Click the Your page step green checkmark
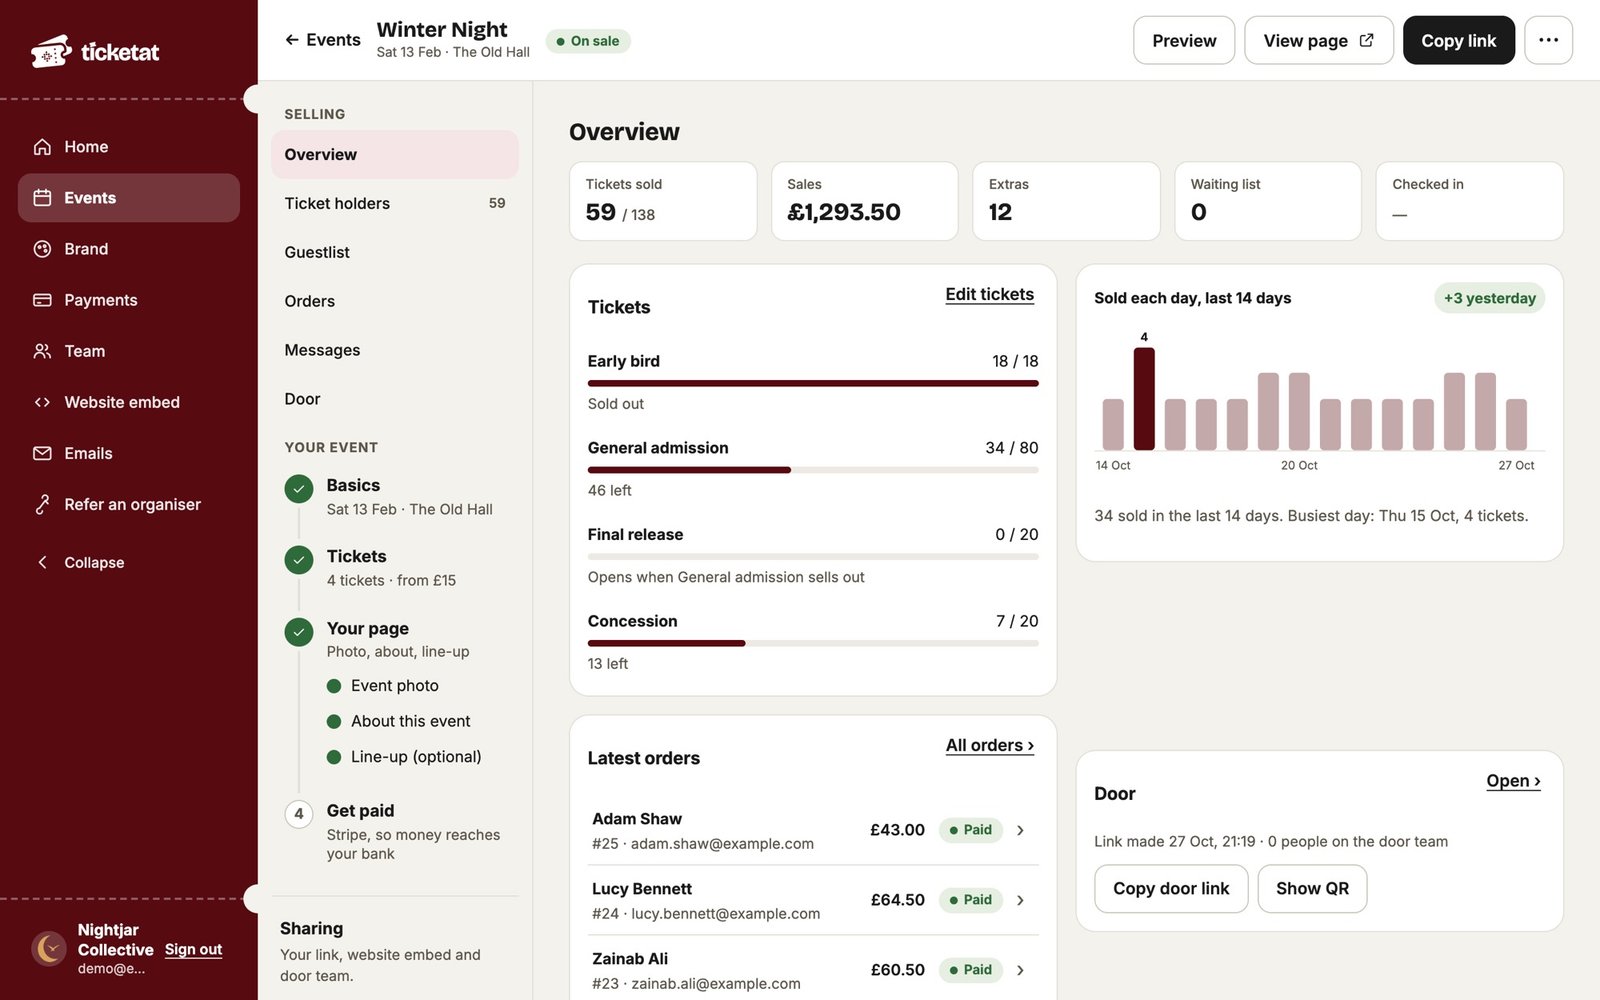Screen dimensions: 1600x1000 (x=298, y=632)
